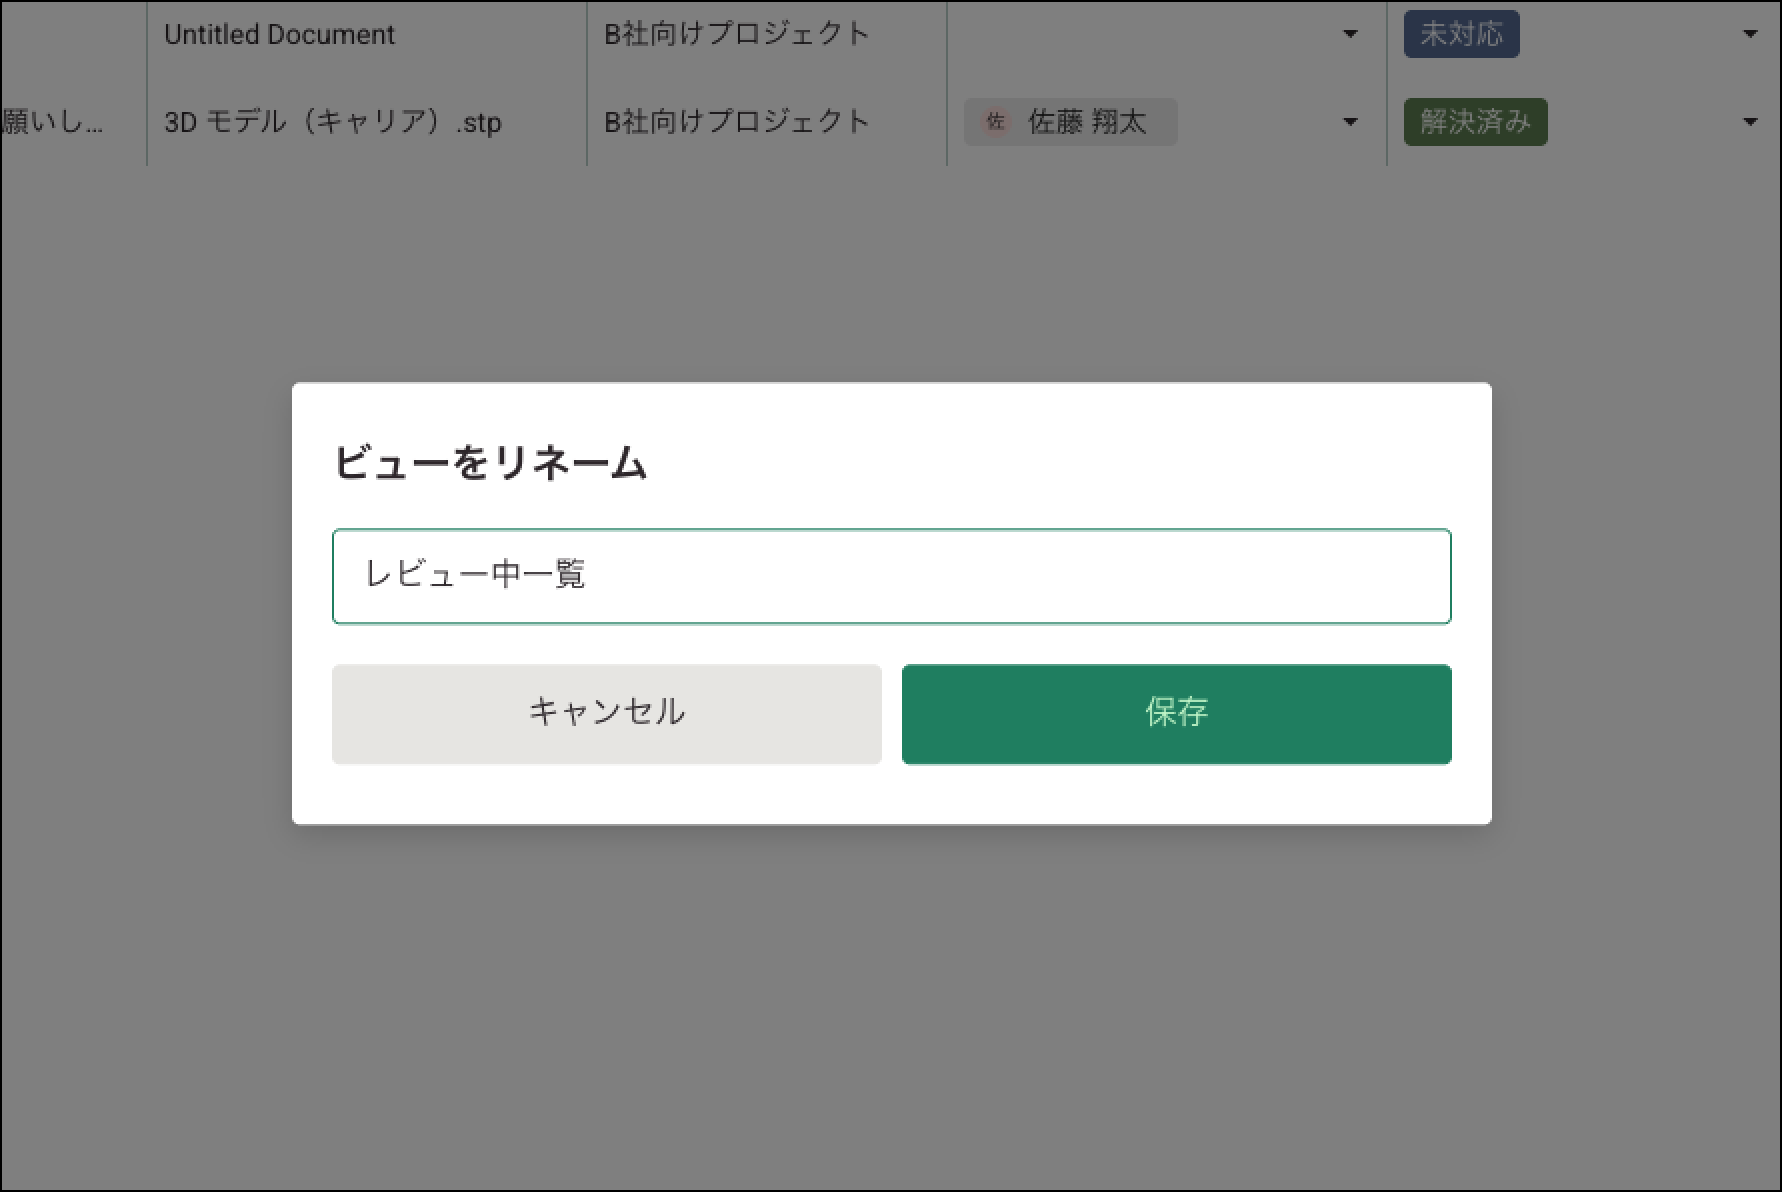Select the 3D モデル（キャリア）.stp file cell

point(333,122)
